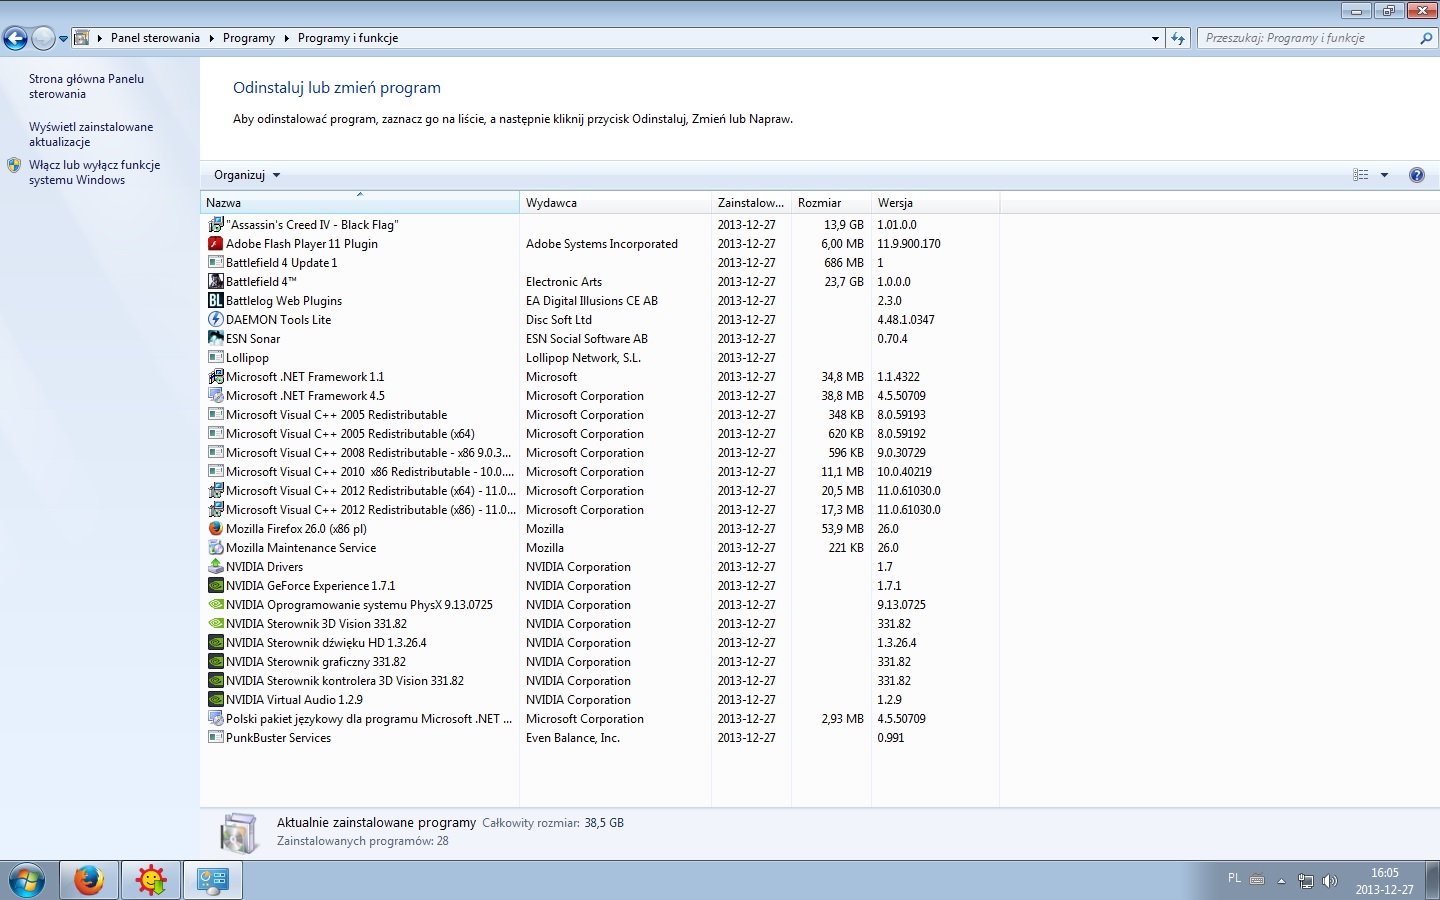
Task: Launch Firefox from the taskbar
Action: pos(89,881)
